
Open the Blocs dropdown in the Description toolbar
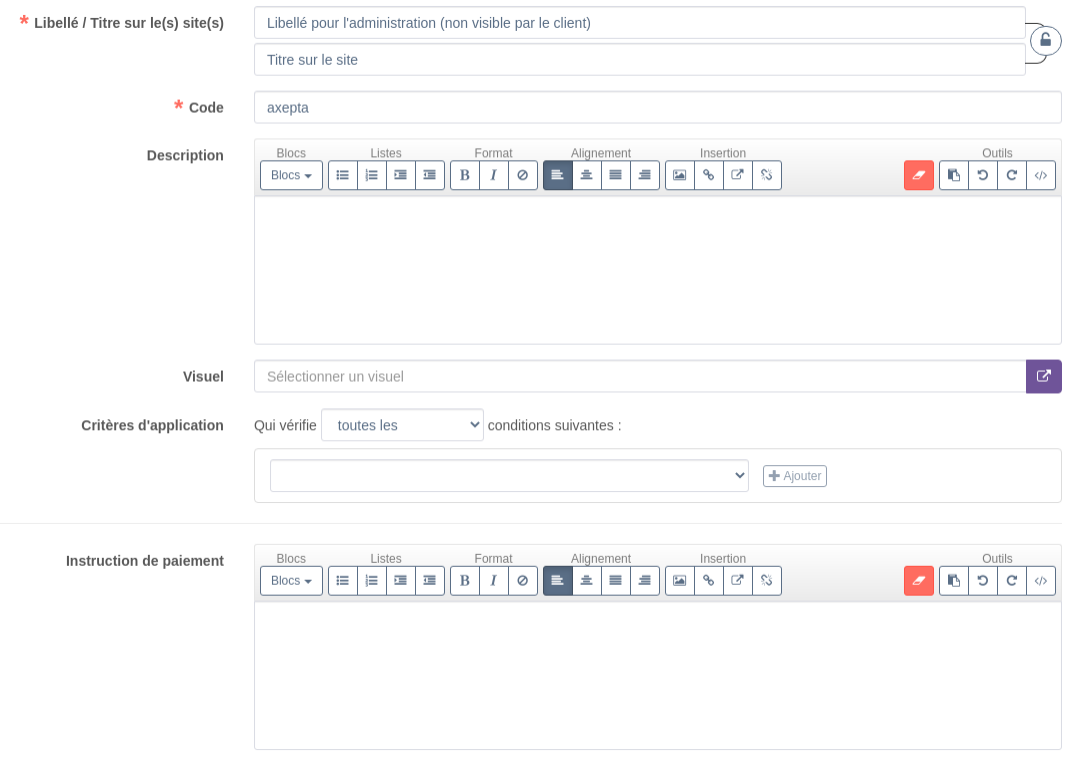[291, 175]
